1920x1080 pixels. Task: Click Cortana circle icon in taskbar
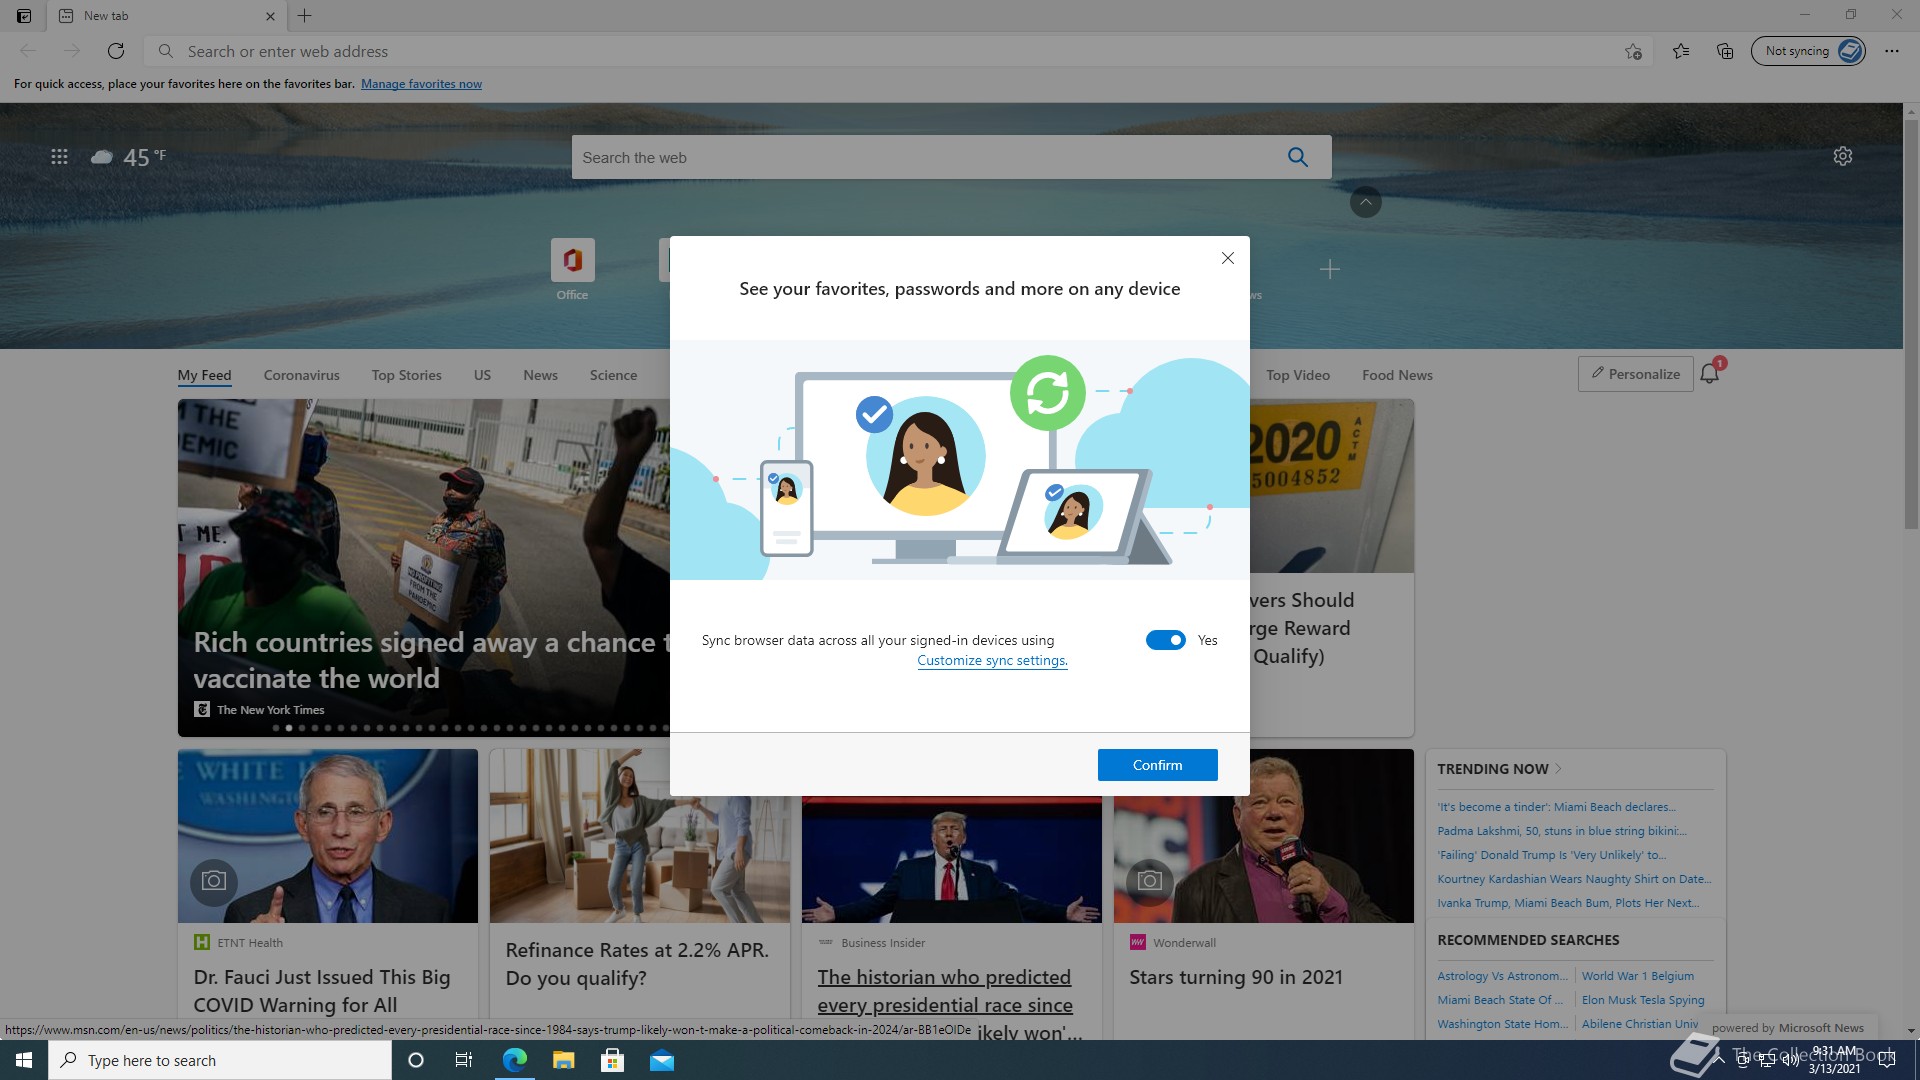pos(416,1060)
